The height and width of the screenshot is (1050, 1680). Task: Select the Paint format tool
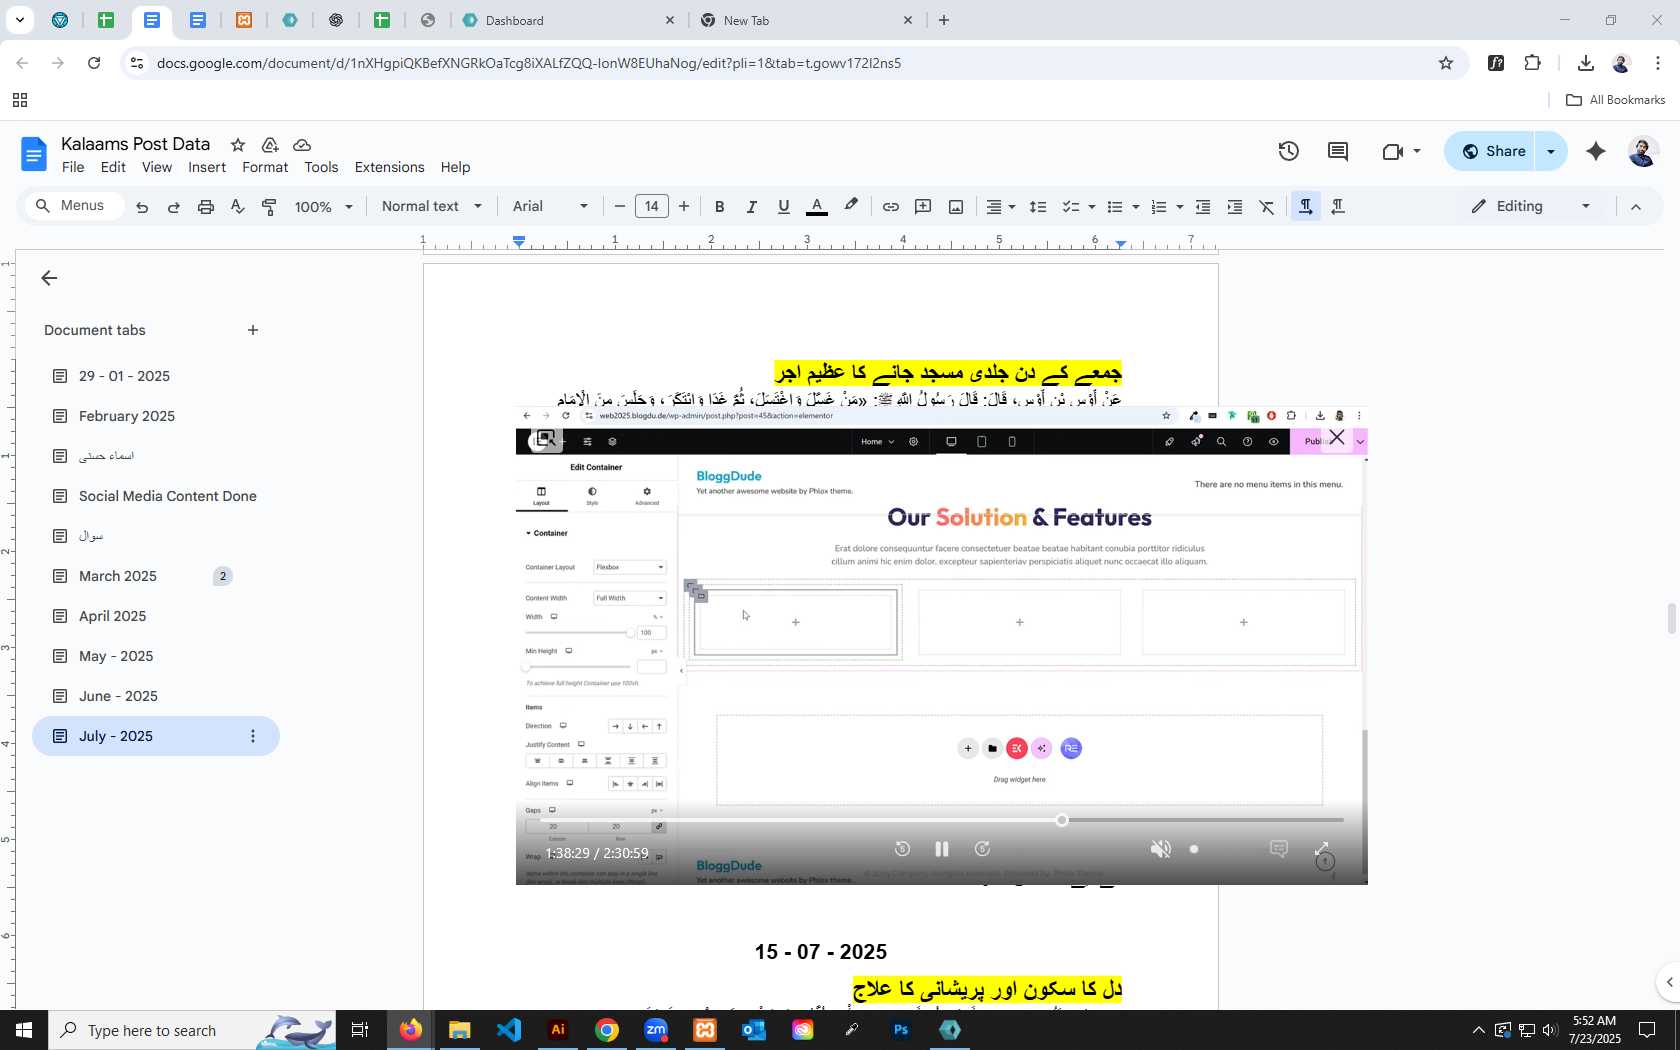(269, 207)
